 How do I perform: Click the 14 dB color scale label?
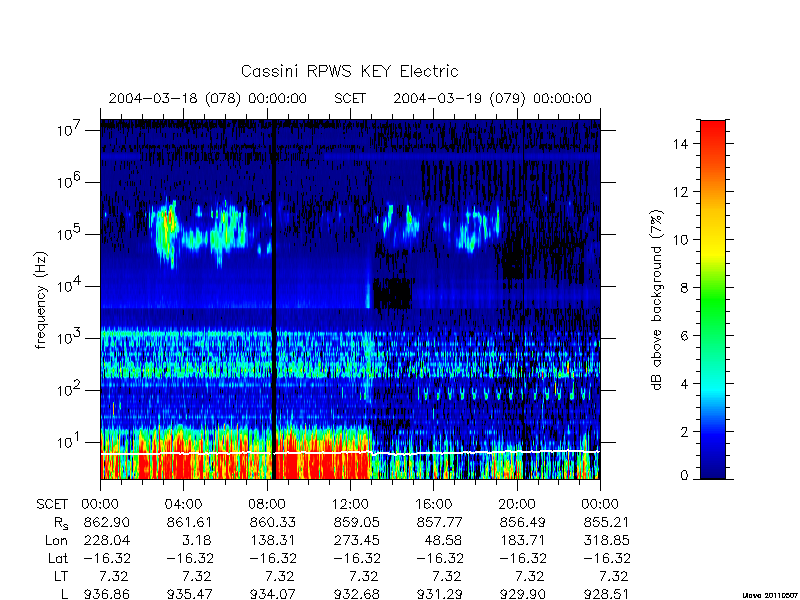click(x=680, y=144)
